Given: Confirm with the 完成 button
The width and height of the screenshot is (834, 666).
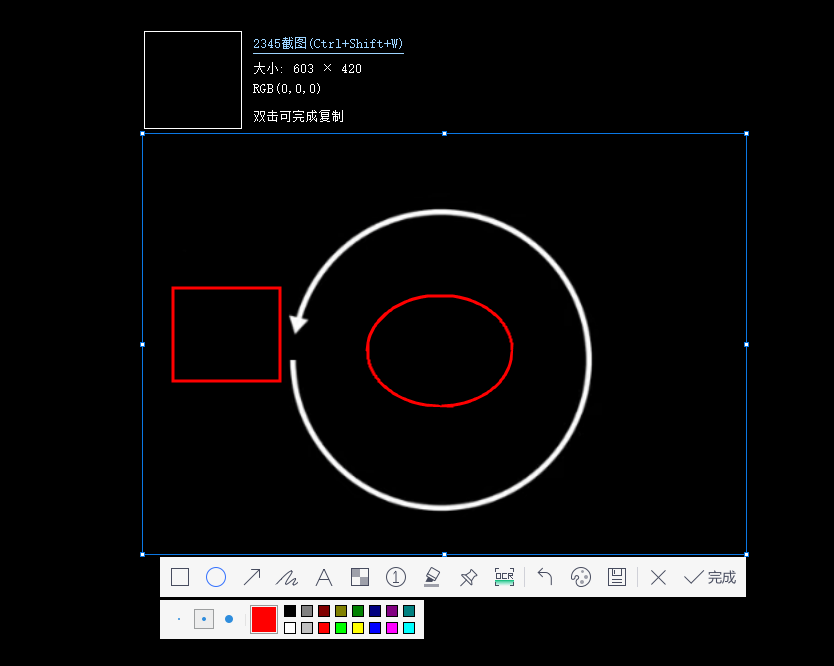Looking at the screenshot, I should (710, 577).
